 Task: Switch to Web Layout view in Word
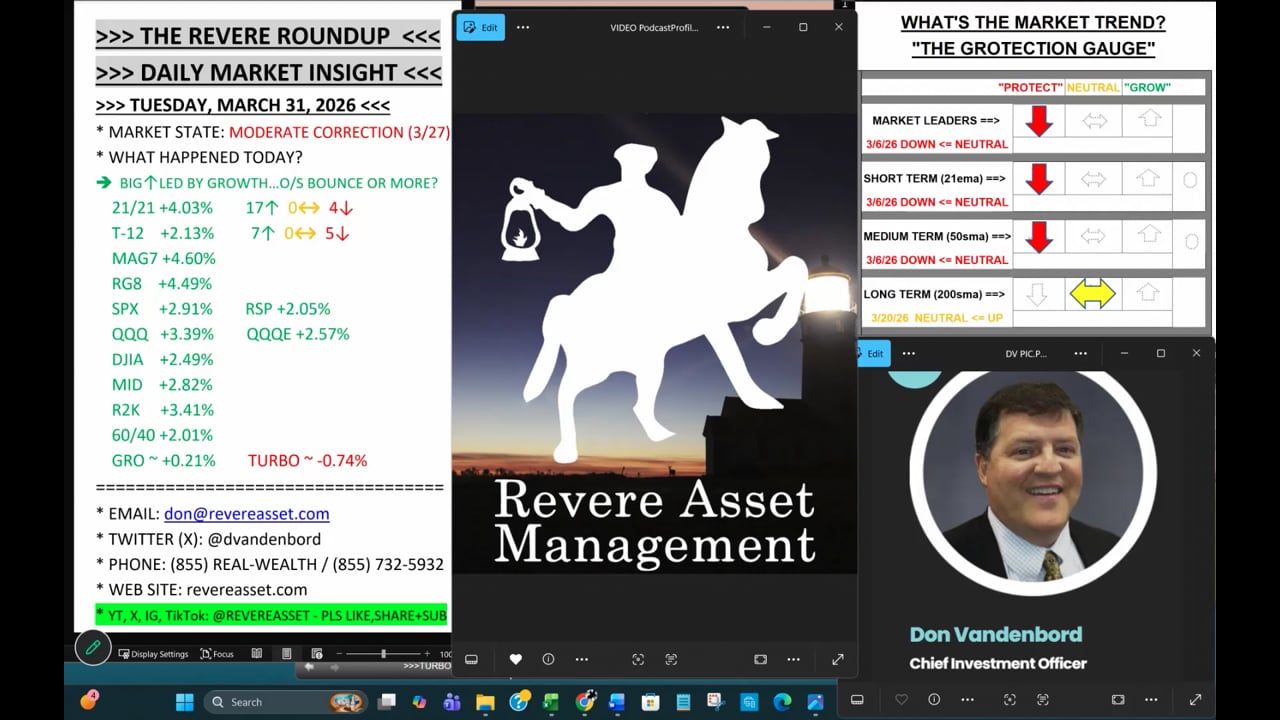pyautogui.click(x=316, y=654)
